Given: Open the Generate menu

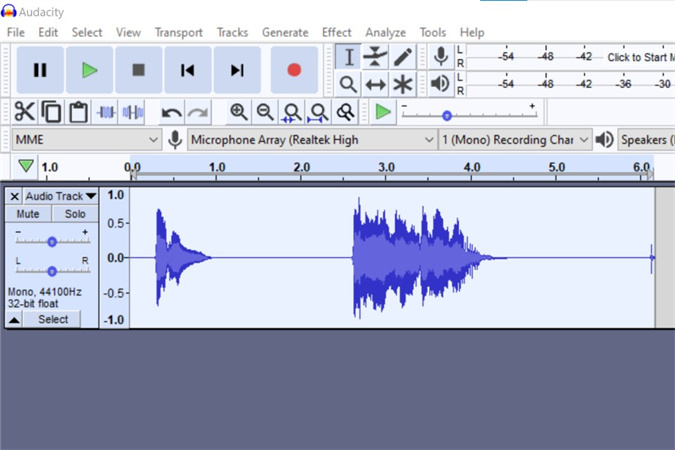Looking at the screenshot, I should (285, 32).
